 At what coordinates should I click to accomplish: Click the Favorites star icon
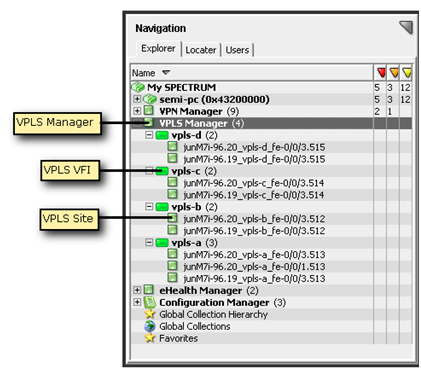[150, 338]
